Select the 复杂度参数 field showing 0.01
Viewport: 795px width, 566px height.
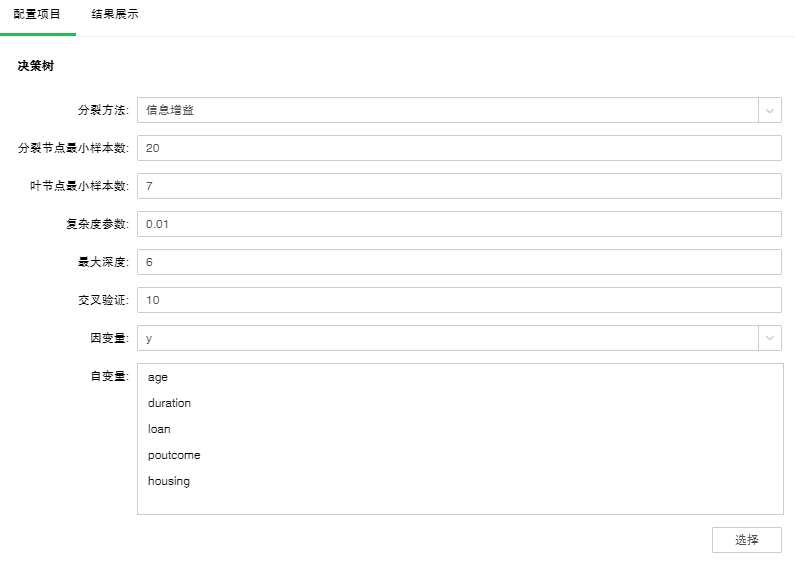pos(458,224)
